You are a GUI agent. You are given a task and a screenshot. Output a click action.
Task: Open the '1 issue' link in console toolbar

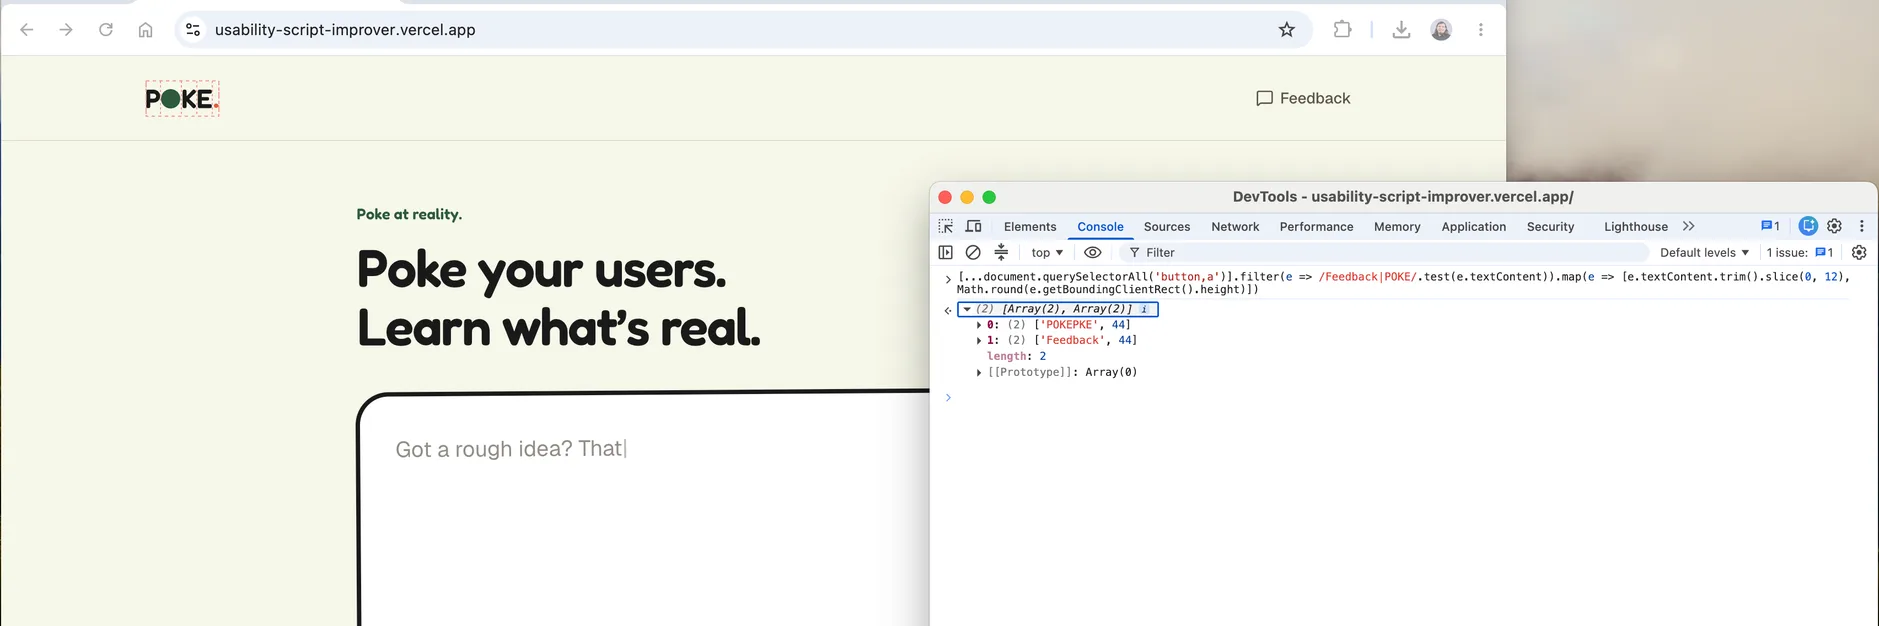[x=1799, y=253]
